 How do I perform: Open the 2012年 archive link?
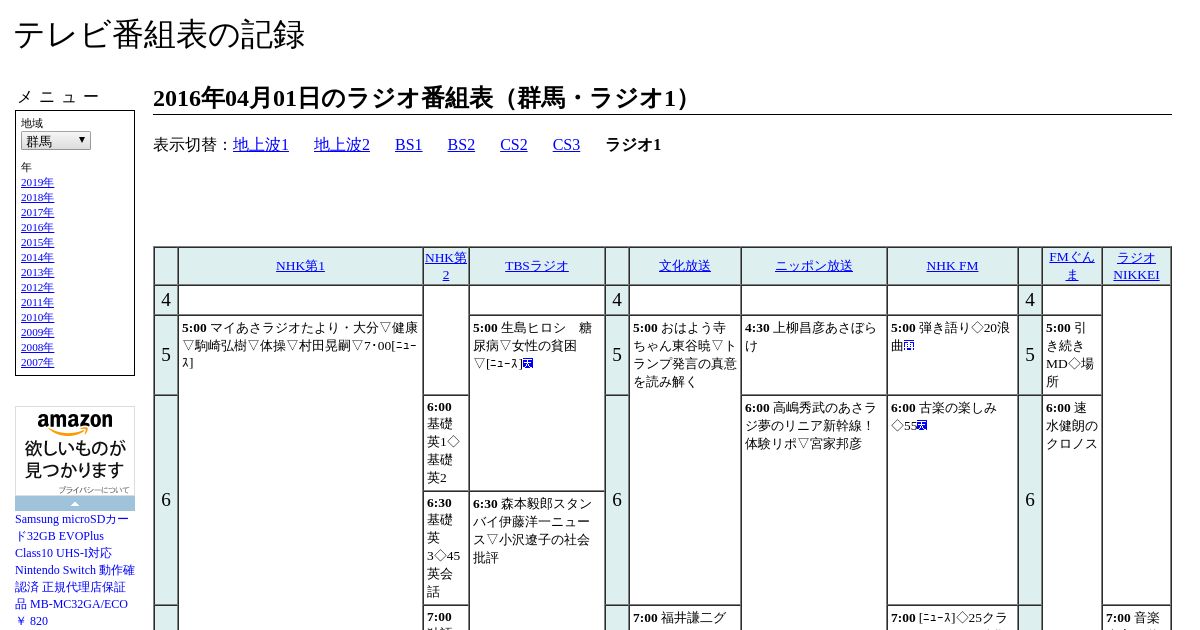37,287
